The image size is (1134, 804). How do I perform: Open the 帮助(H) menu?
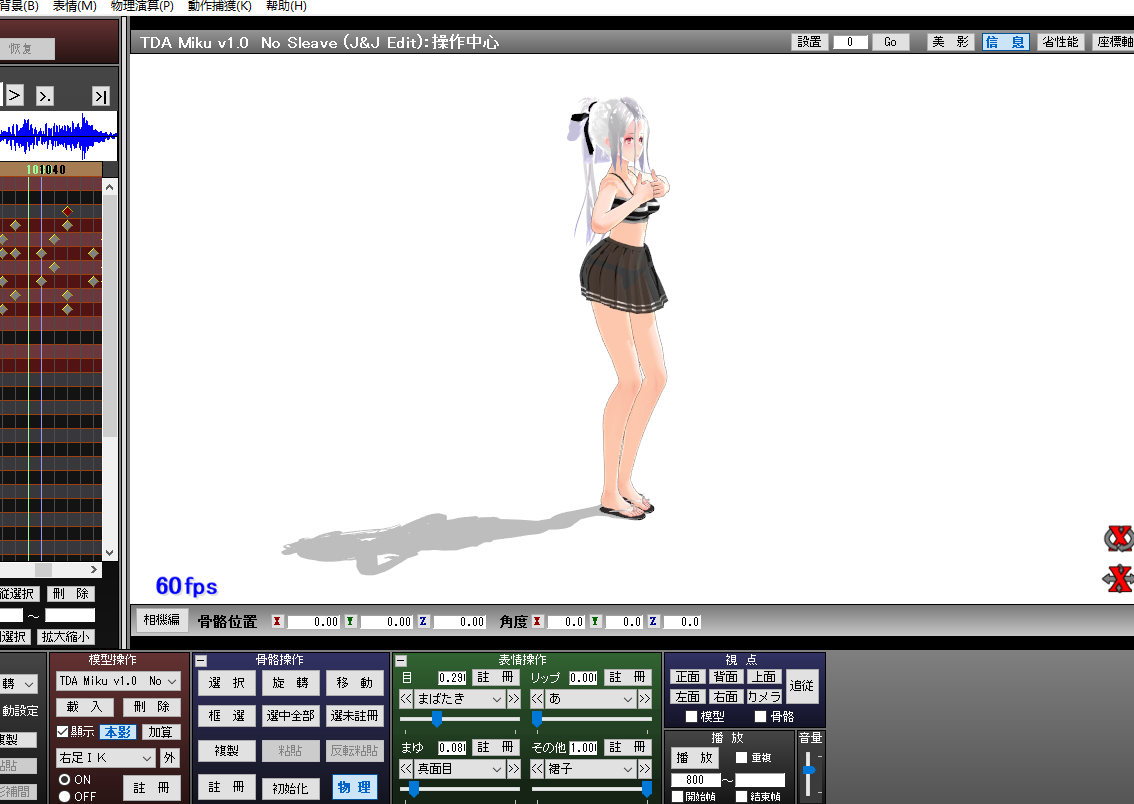pos(286,6)
